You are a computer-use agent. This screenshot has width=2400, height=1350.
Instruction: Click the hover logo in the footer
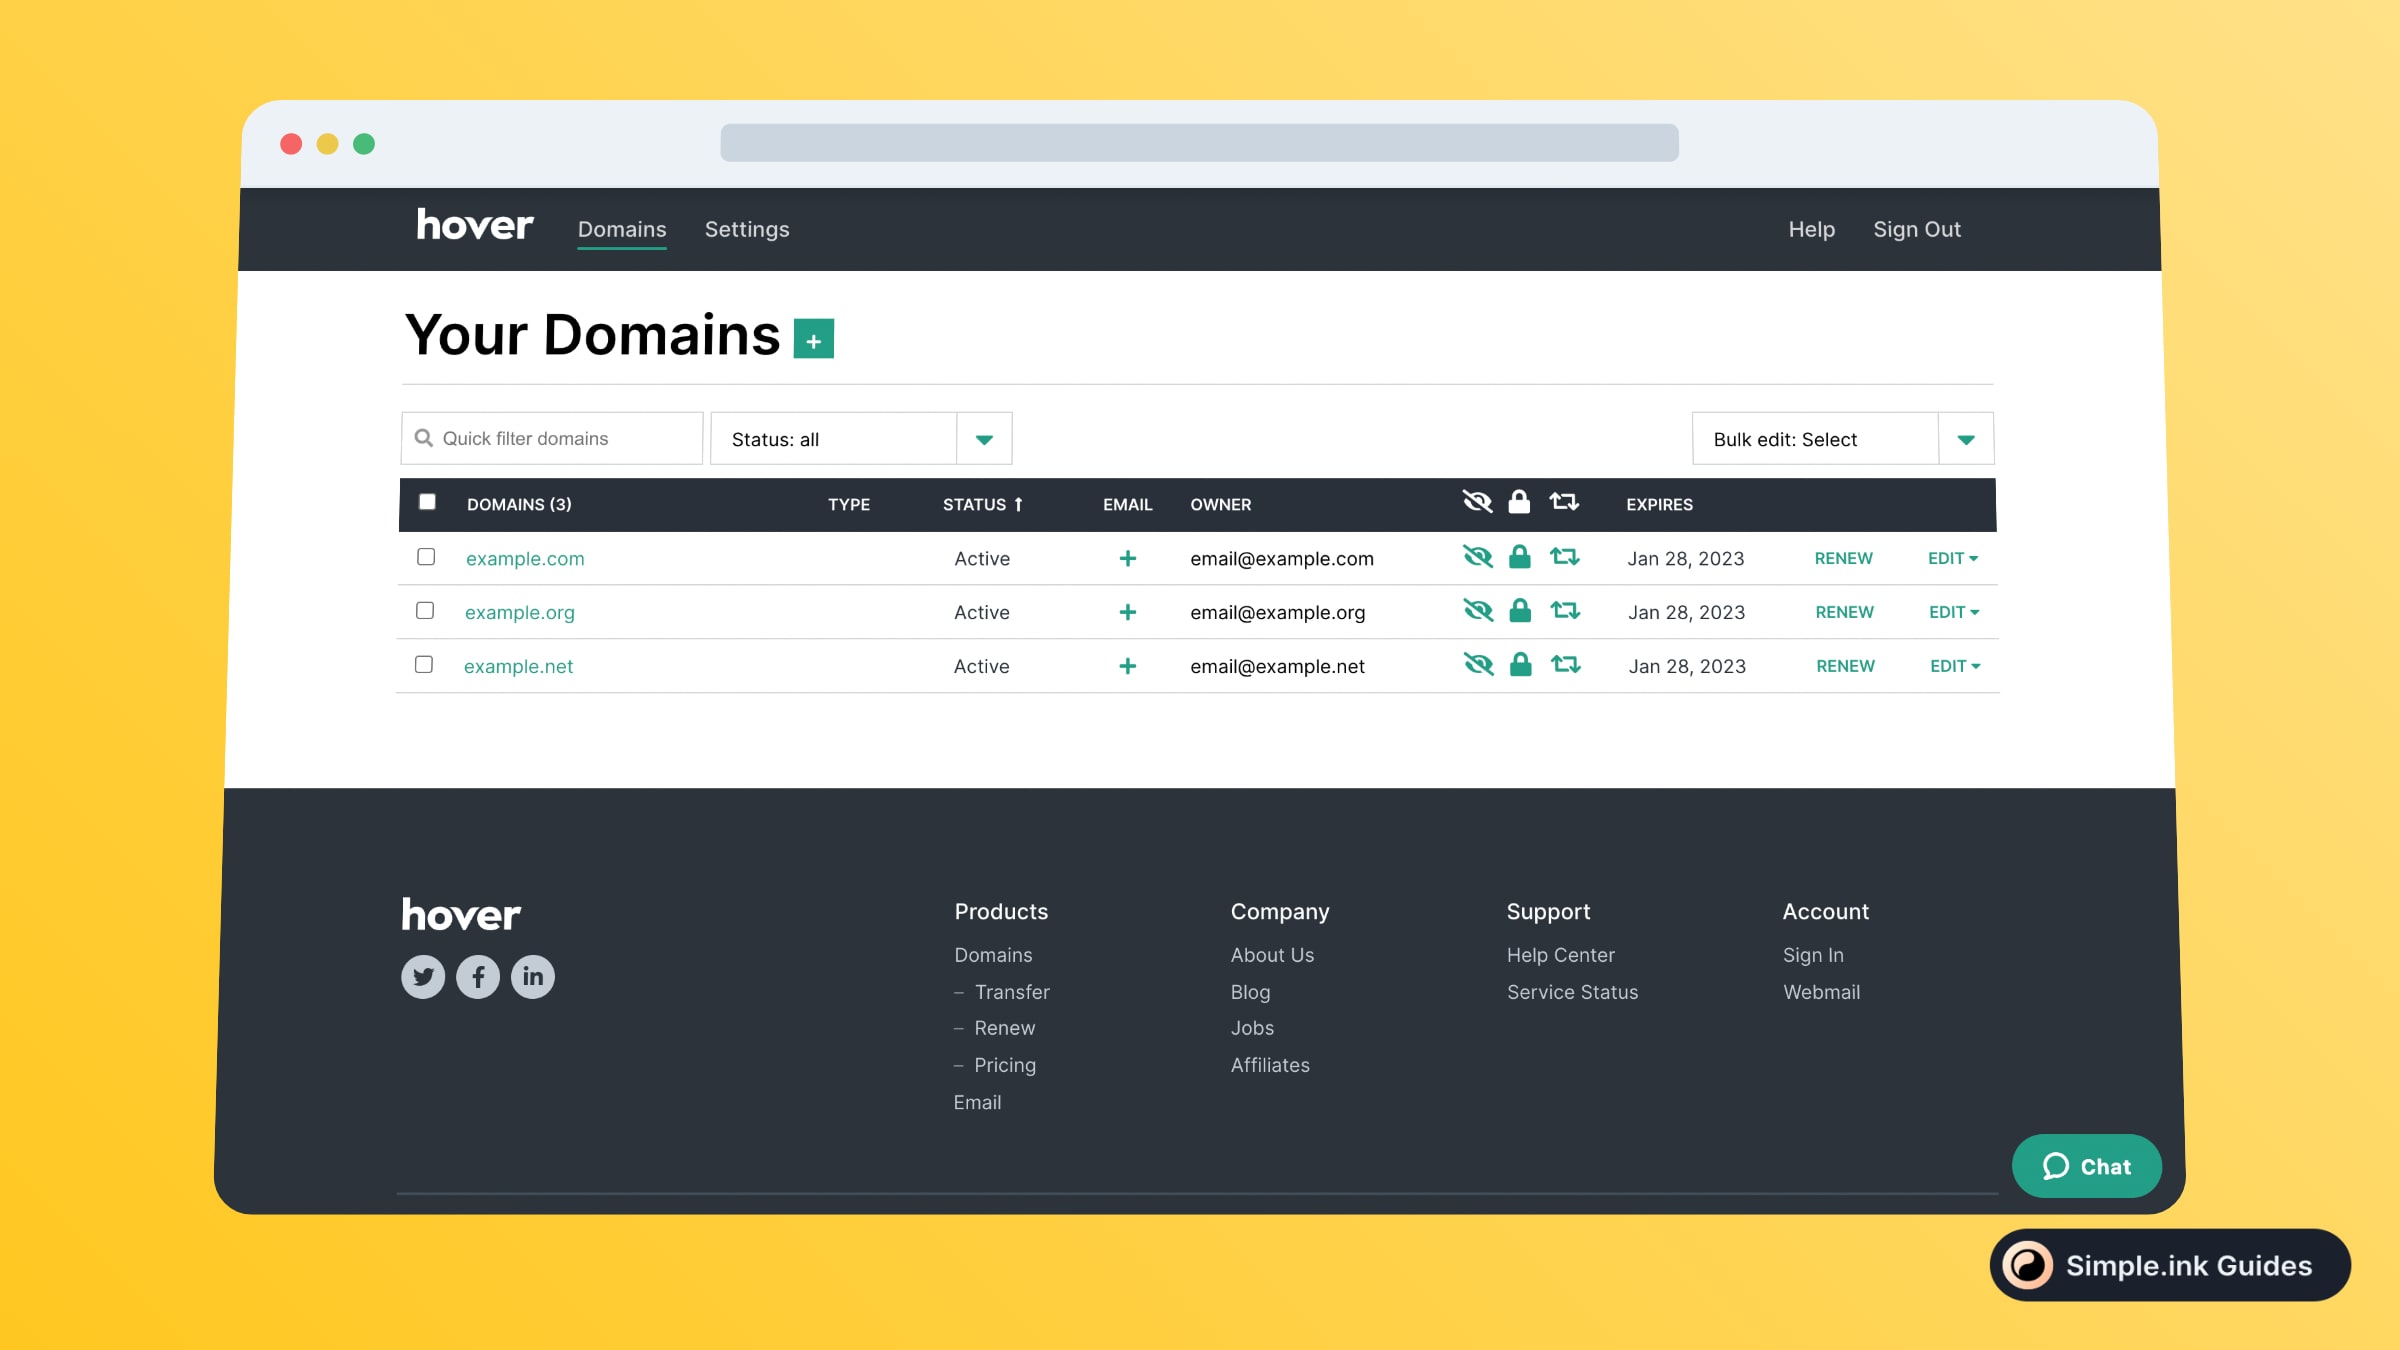pyautogui.click(x=461, y=915)
